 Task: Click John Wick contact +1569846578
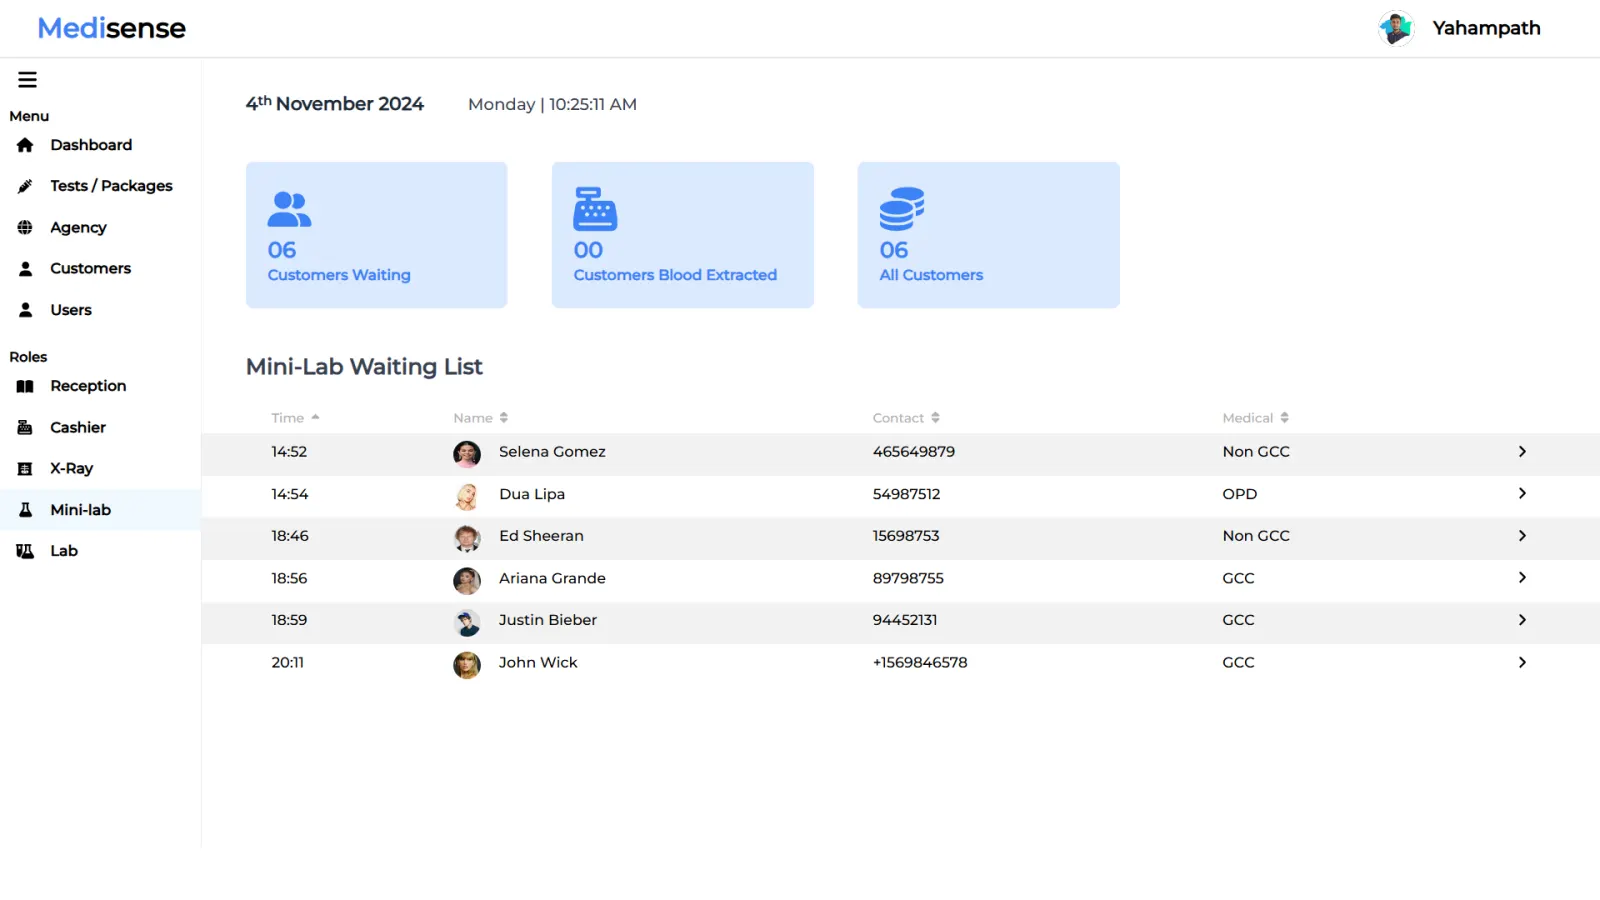coord(920,663)
